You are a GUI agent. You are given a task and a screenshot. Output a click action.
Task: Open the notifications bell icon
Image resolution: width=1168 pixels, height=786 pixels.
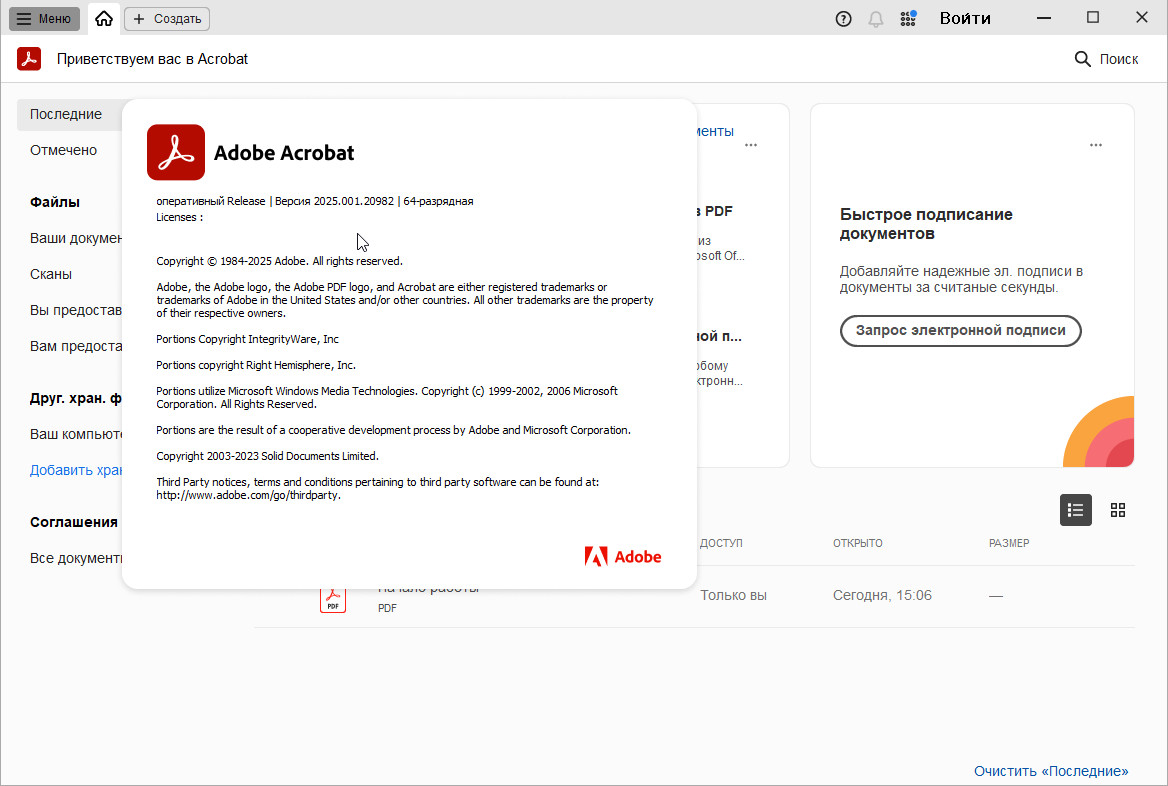tap(876, 19)
